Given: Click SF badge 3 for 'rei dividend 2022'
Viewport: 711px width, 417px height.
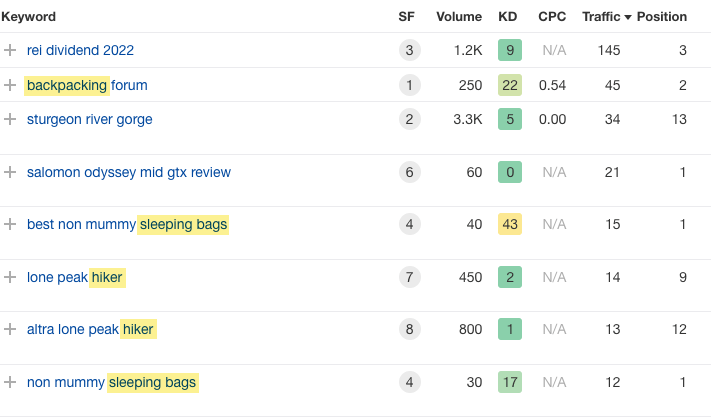Looking at the screenshot, I should (408, 50).
